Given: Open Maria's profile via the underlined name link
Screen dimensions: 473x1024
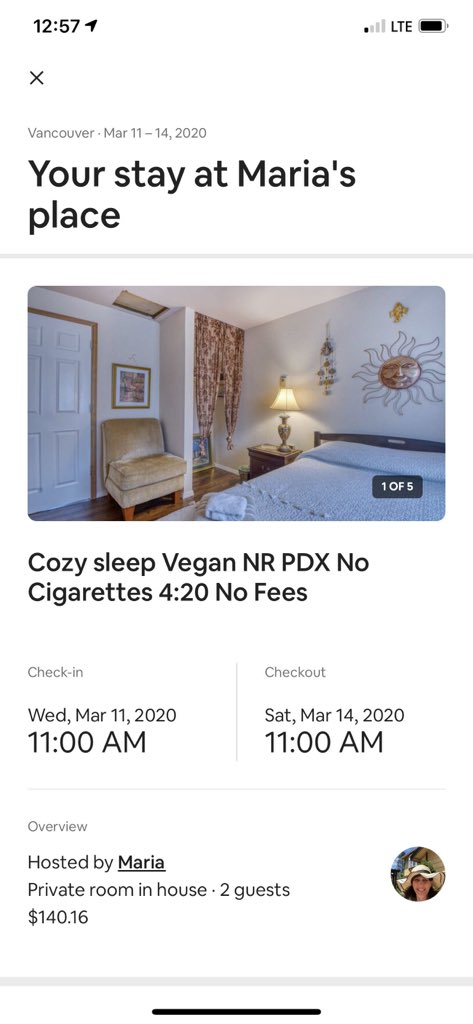Looking at the screenshot, I should tap(141, 863).
